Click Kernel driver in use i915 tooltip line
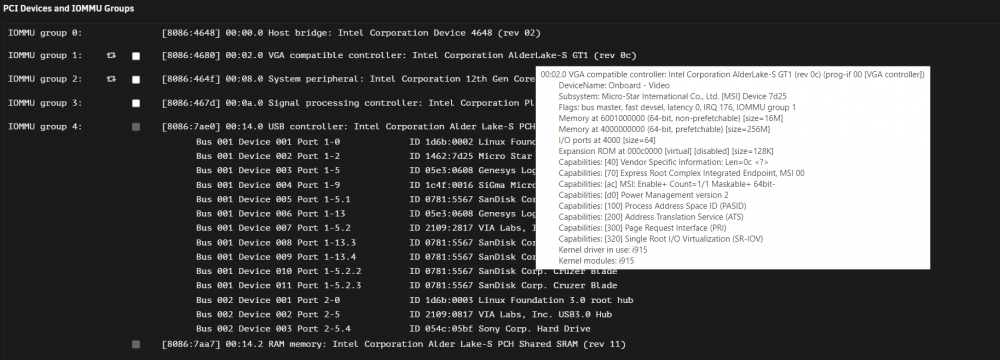Screen dimensions: 1000x360 pos(596,250)
